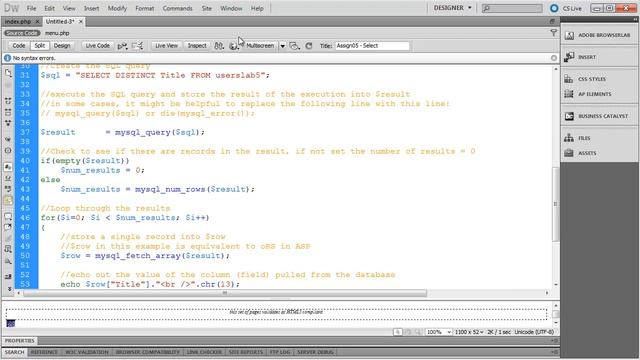Open the Multiscreen dropdown arrow
This screenshot has width=640, height=360.
(282, 46)
